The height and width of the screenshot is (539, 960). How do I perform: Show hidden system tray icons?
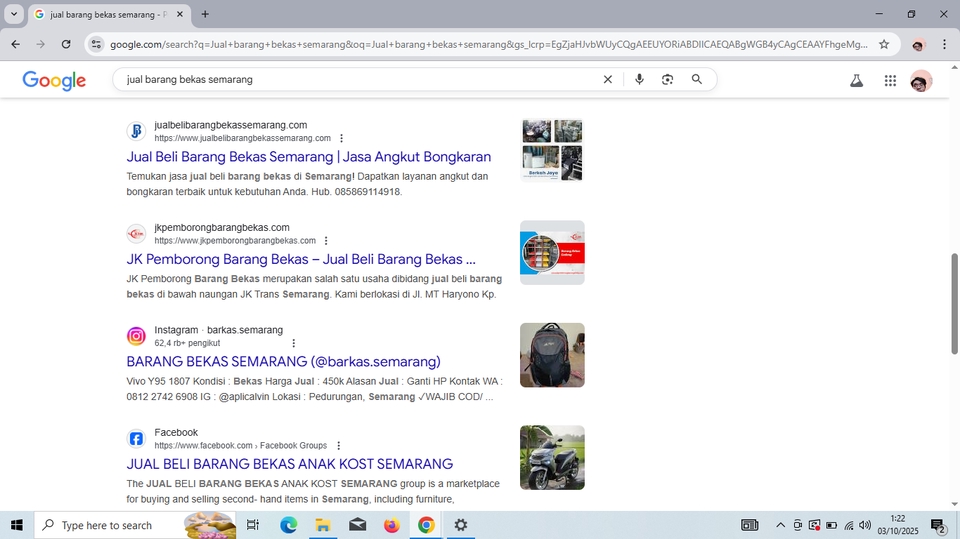[x=780, y=525]
